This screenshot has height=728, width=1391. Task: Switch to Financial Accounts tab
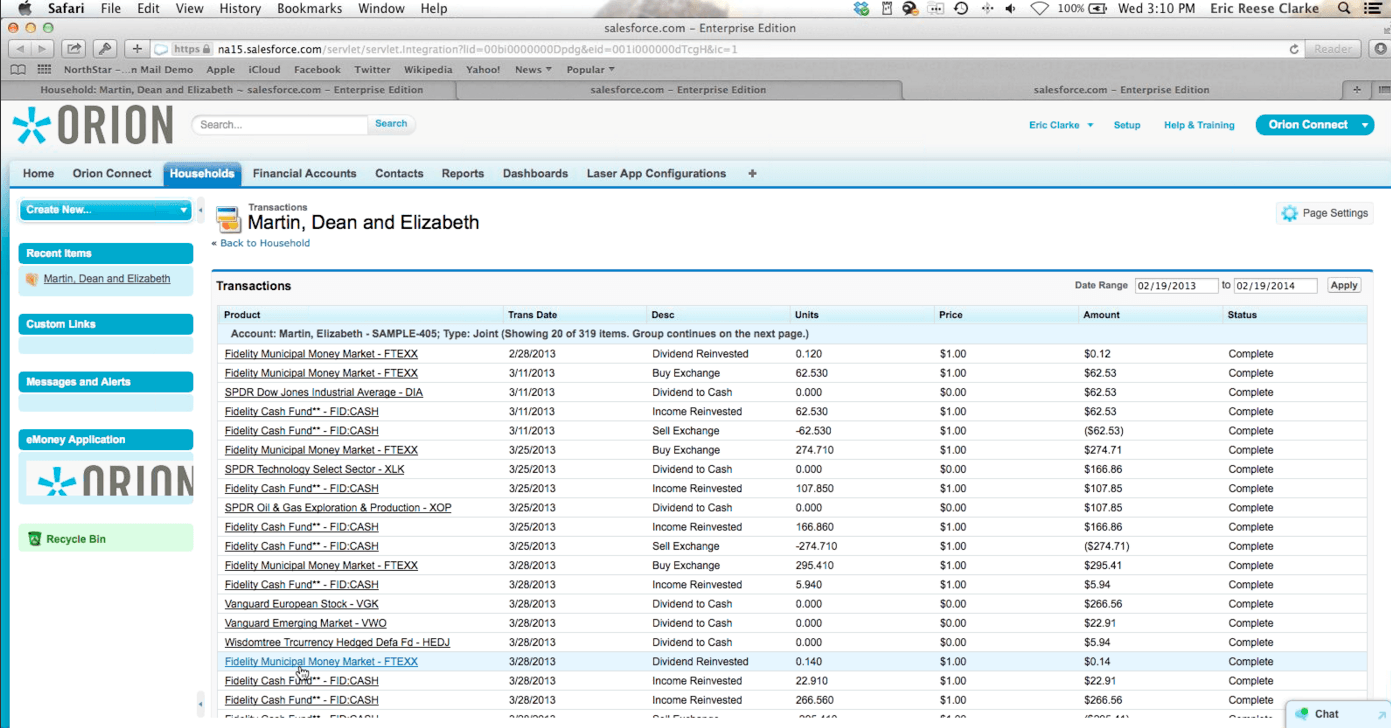(x=304, y=174)
